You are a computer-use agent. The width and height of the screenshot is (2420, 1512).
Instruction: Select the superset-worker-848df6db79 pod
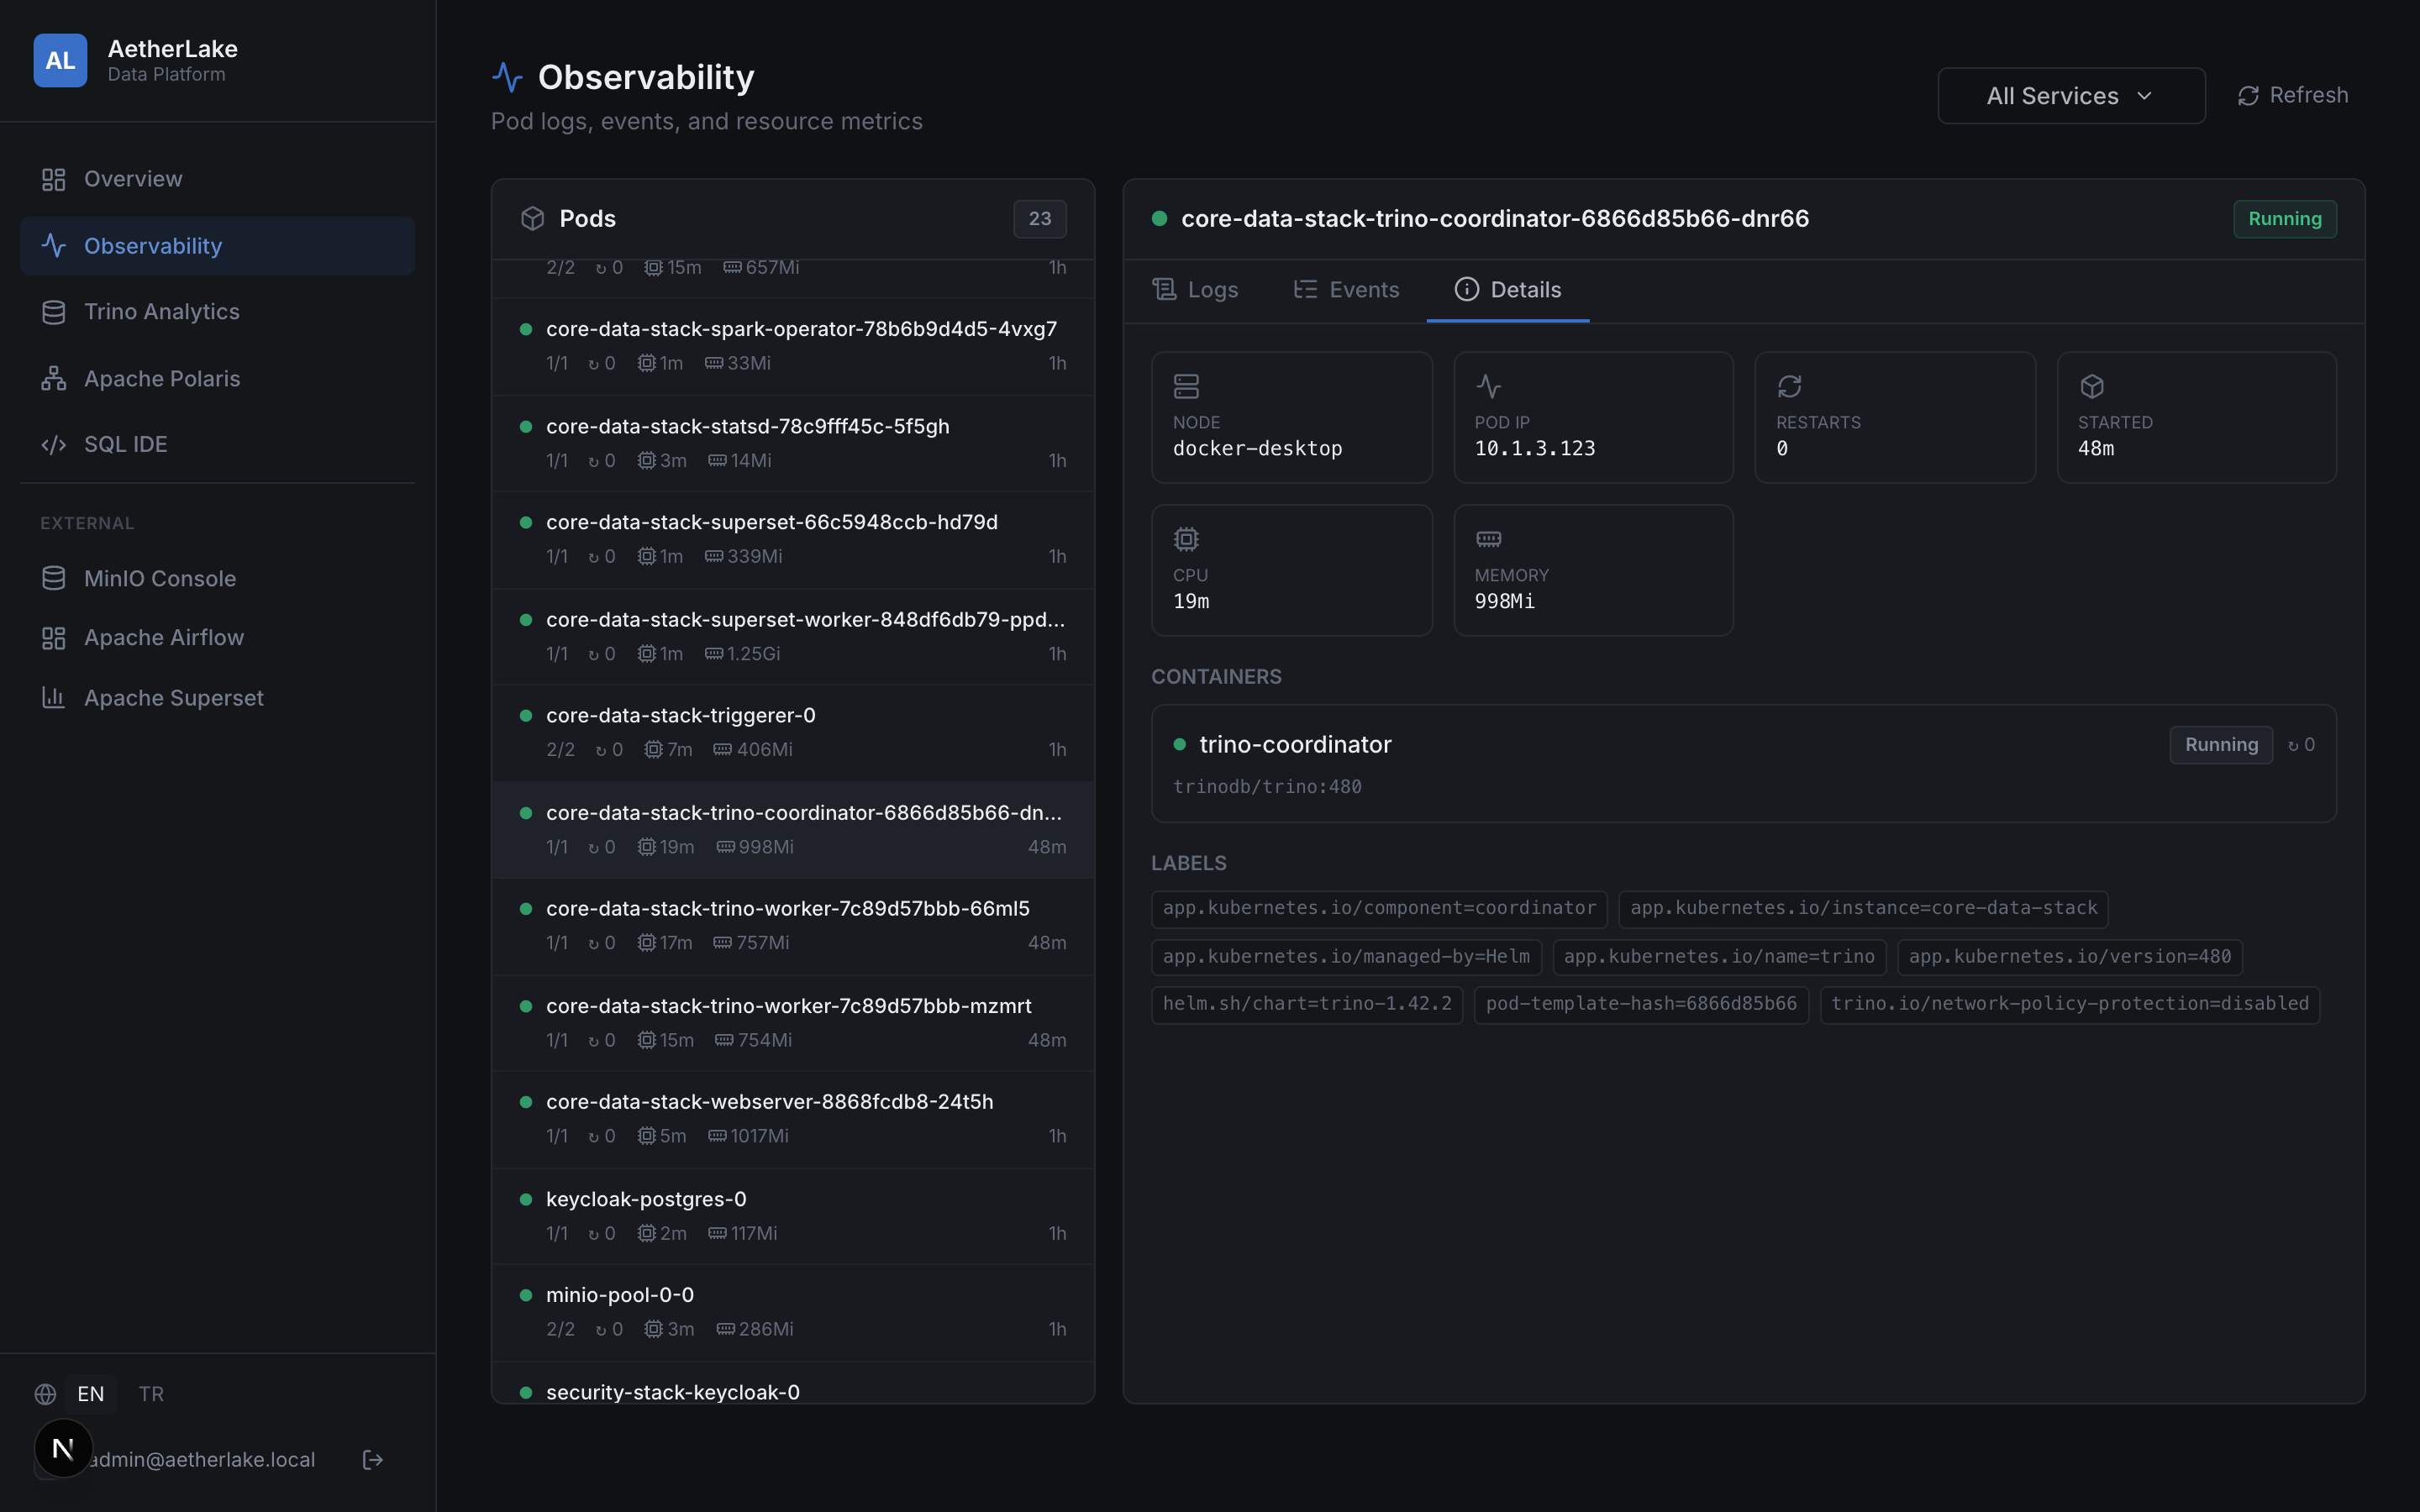[793, 637]
